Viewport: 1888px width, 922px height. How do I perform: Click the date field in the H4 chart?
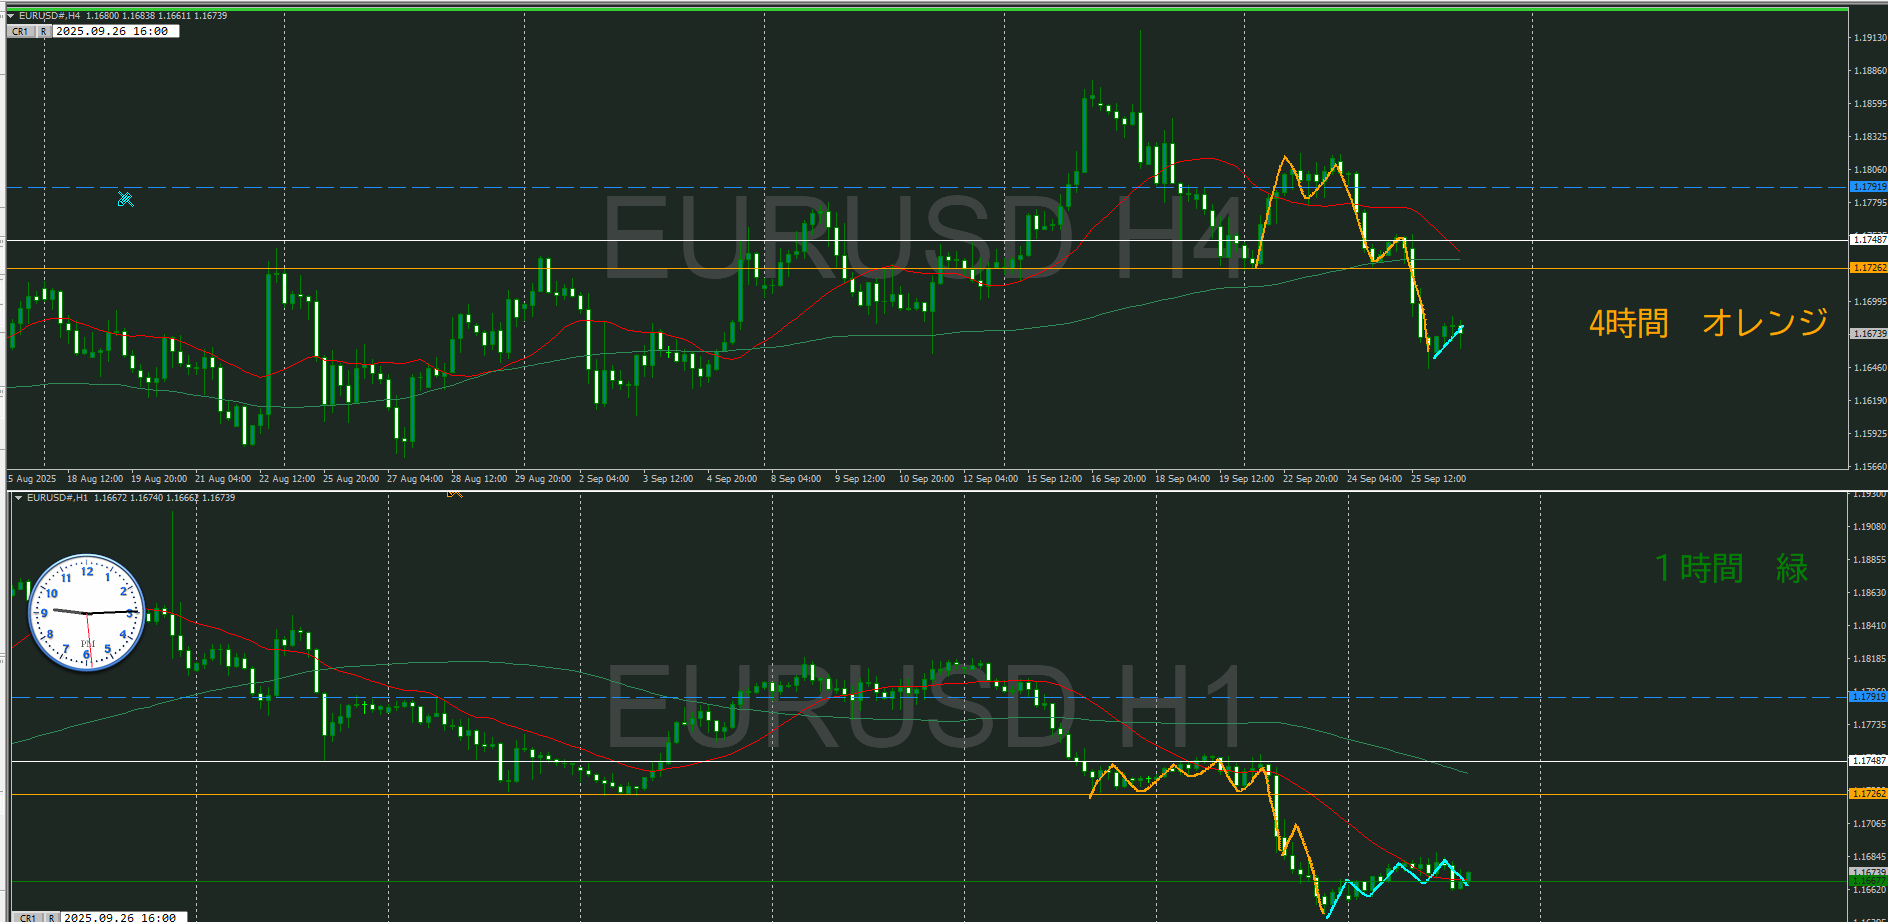point(115,31)
